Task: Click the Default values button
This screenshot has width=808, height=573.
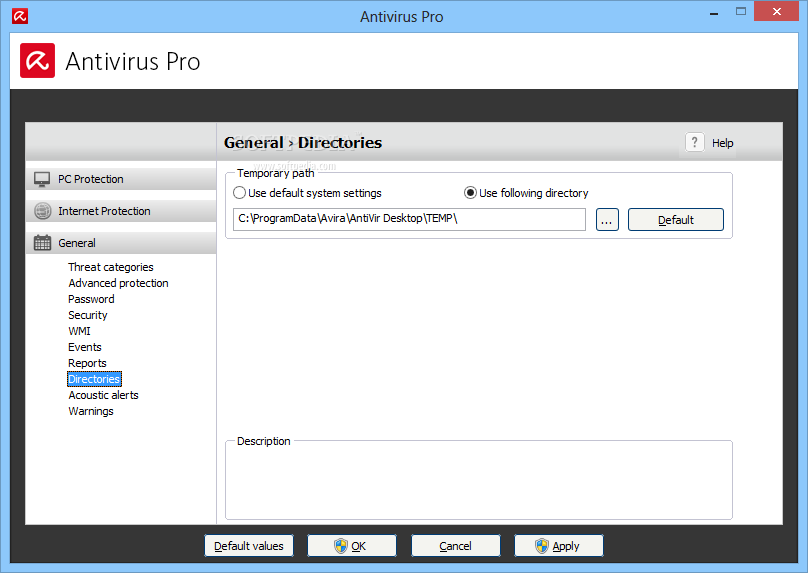Action: tap(249, 546)
